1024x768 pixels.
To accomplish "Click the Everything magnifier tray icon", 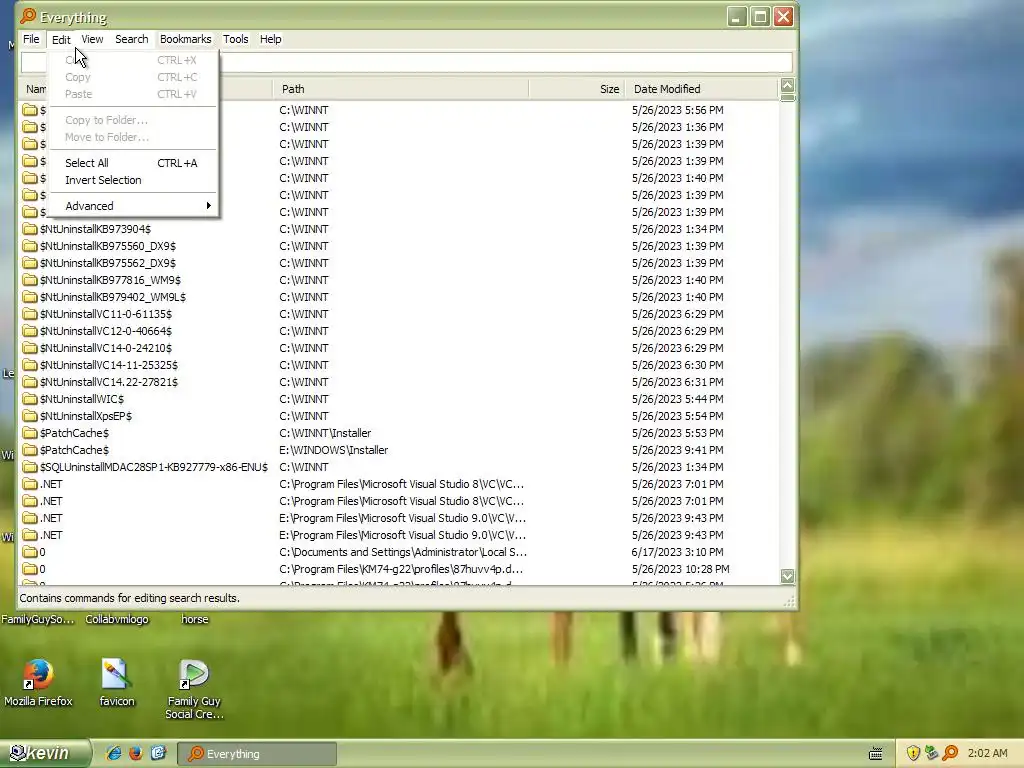I will [x=950, y=754].
